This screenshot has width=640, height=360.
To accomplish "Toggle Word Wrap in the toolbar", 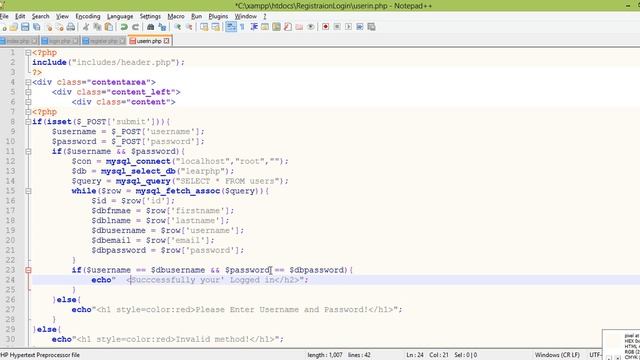I will (x=231, y=27).
